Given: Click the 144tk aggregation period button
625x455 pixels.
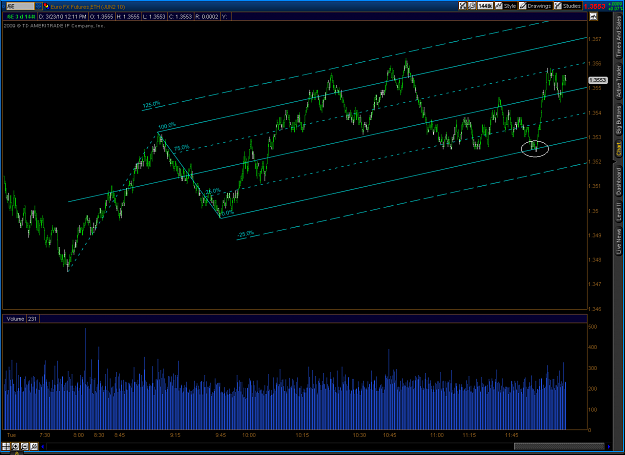Looking at the screenshot, I should point(485,6).
